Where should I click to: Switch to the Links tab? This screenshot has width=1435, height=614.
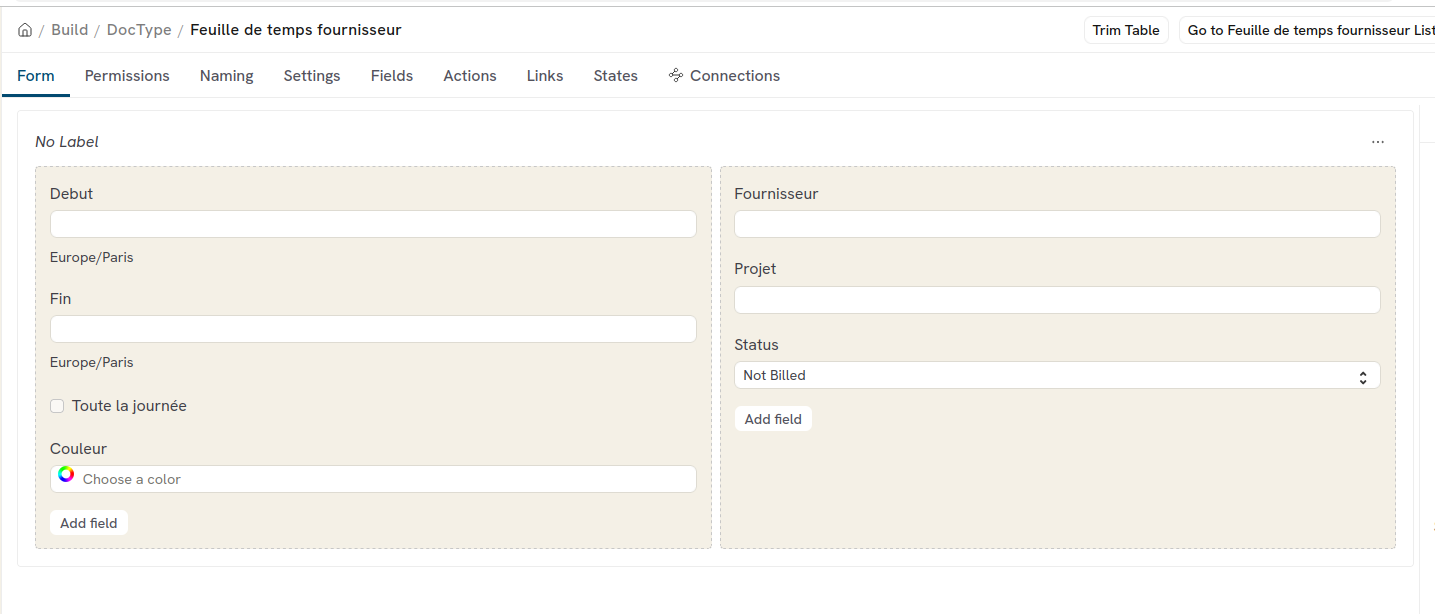(x=545, y=76)
